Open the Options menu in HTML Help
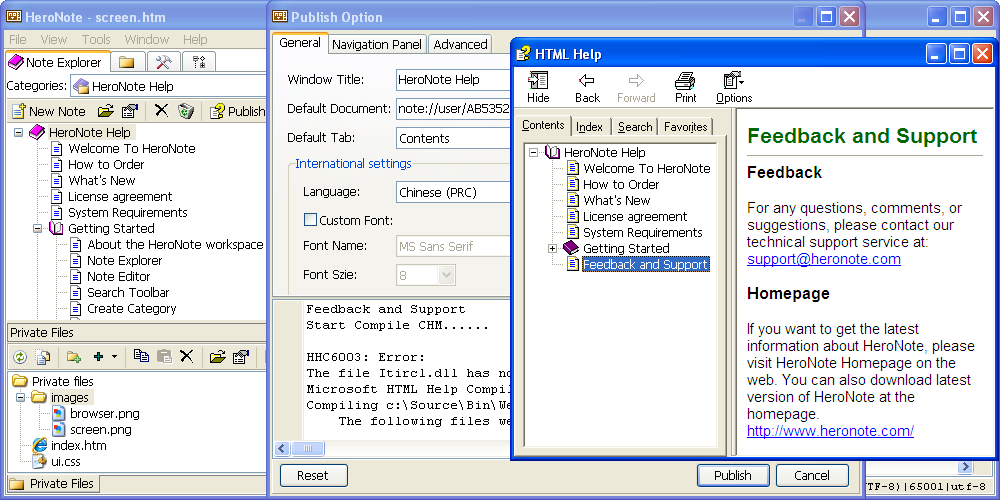The height and width of the screenshot is (500, 1000). (734, 87)
